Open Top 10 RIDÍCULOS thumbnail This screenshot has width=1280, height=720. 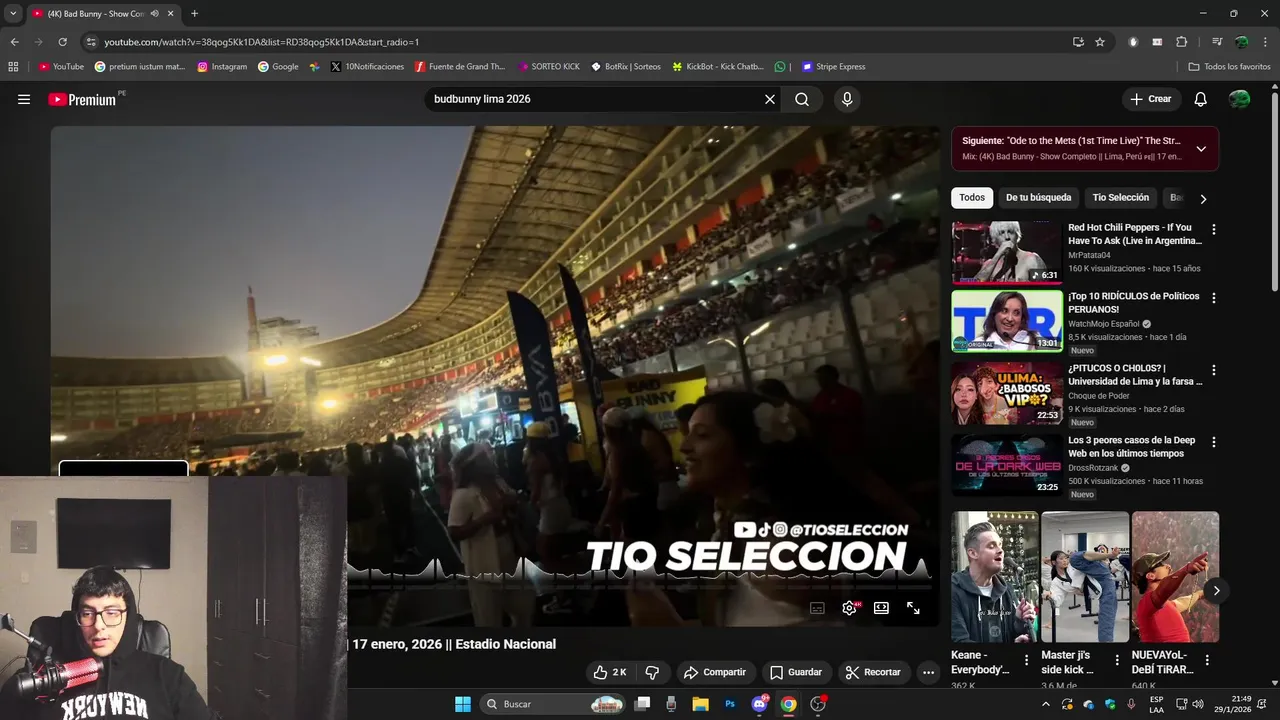tap(1006, 321)
